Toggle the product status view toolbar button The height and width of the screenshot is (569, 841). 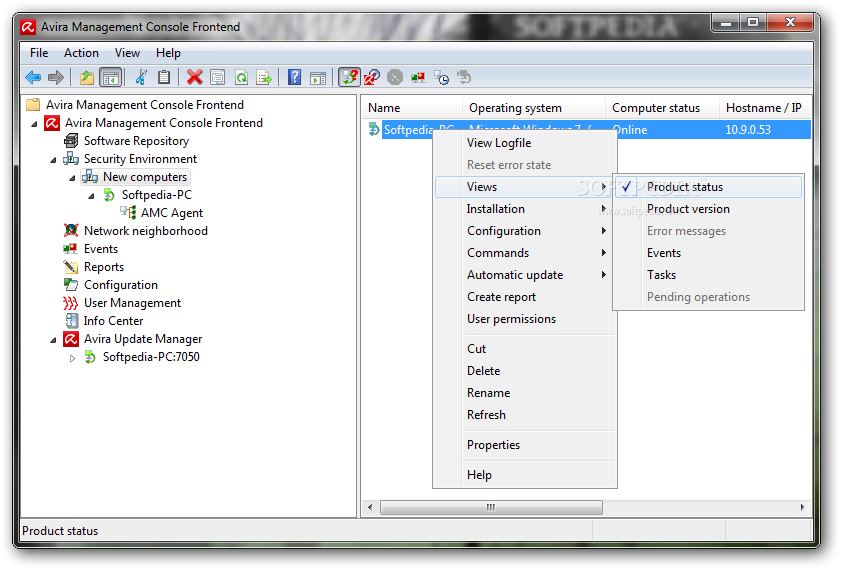(350, 77)
